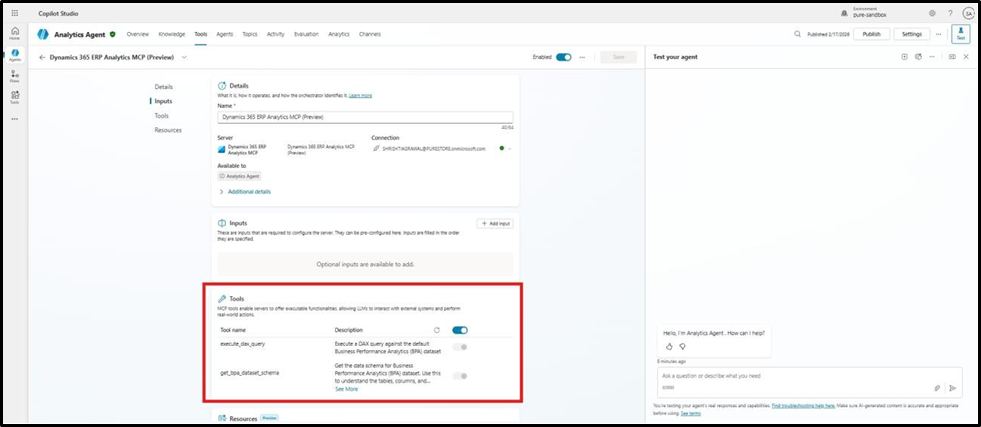Click the sidebar more (ellipsis) icon
981x427 pixels.
click(15, 119)
